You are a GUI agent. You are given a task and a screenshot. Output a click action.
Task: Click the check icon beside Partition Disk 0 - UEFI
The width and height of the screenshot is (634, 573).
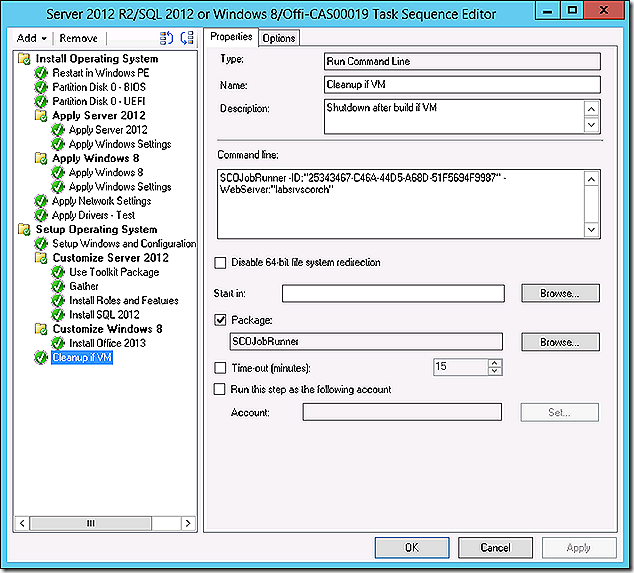[x=41, y=101]
